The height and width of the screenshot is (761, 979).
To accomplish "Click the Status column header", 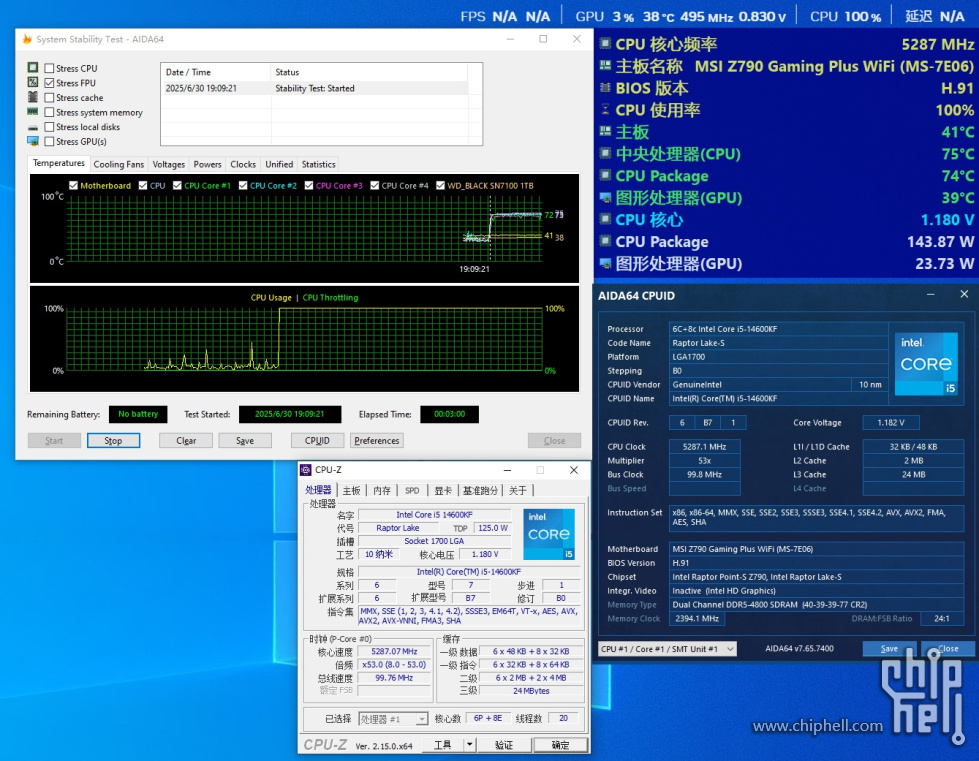I will [x=369, y=72].
